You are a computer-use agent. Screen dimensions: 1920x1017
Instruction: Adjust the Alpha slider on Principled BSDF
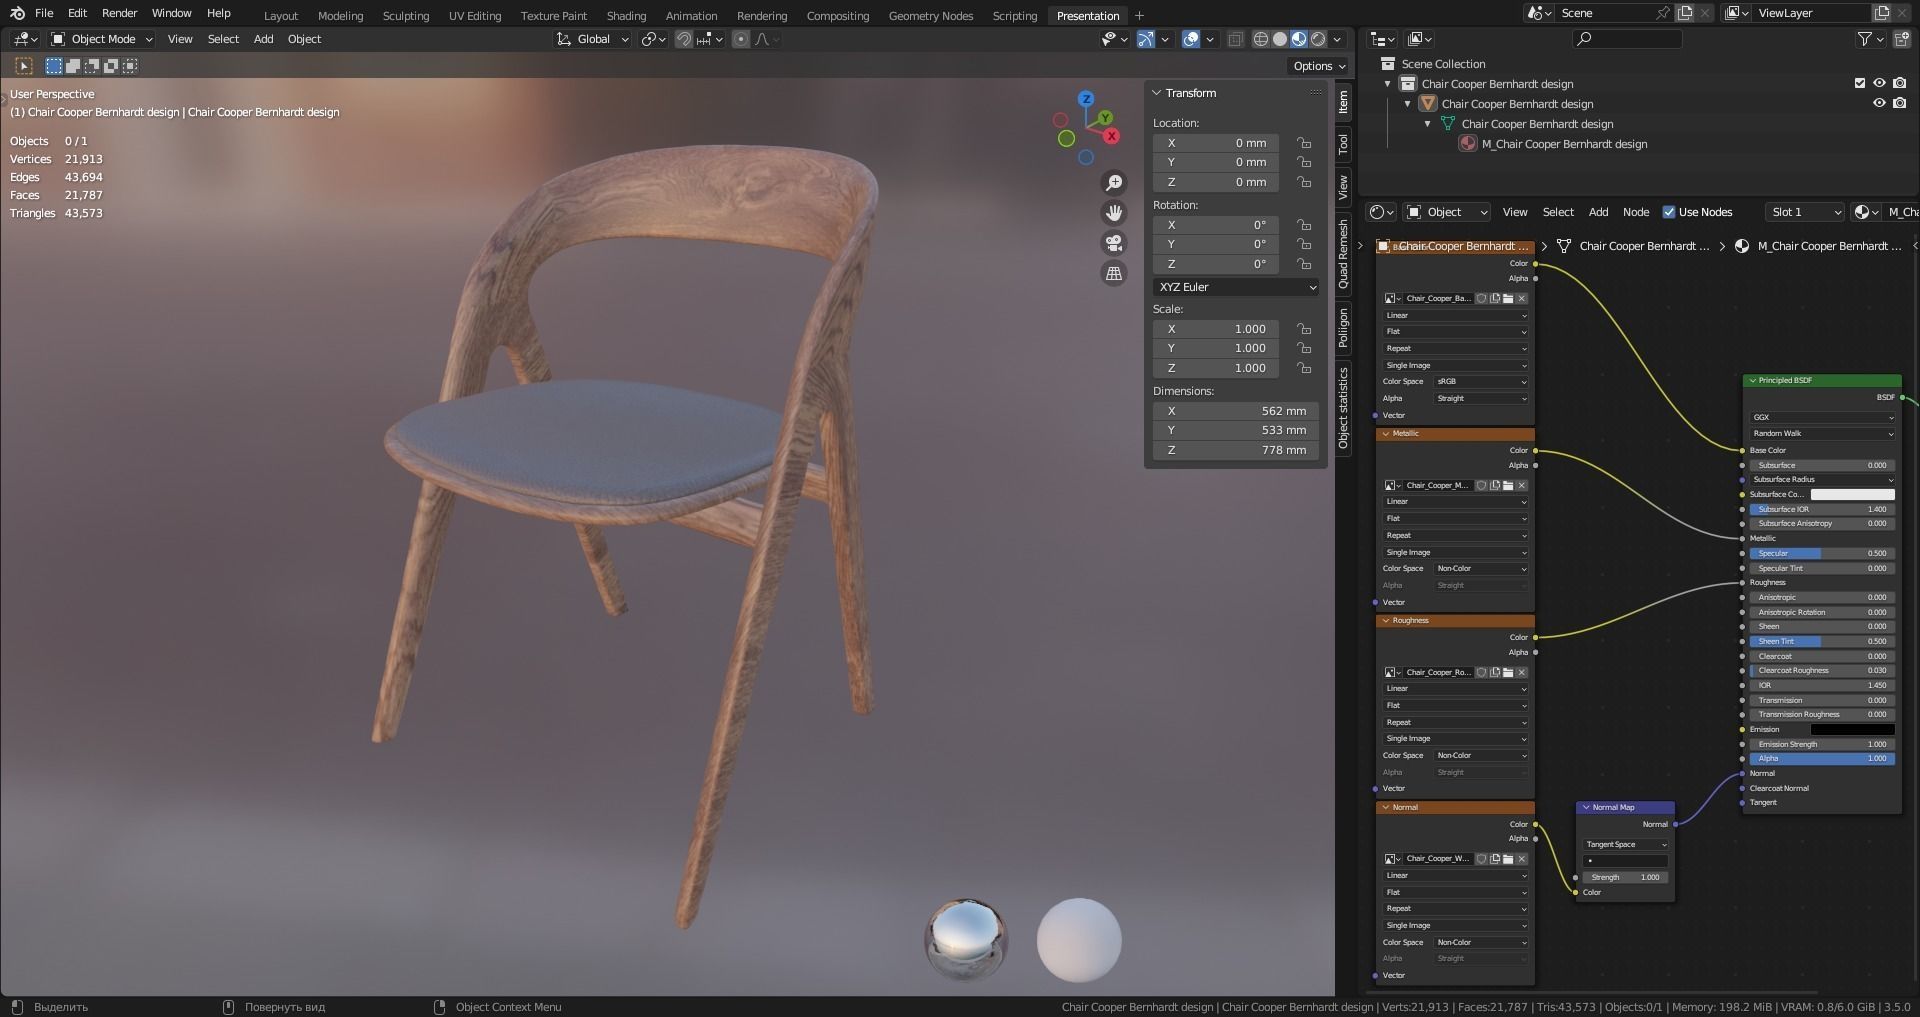pyautogui.click(x=1821, y=759)
